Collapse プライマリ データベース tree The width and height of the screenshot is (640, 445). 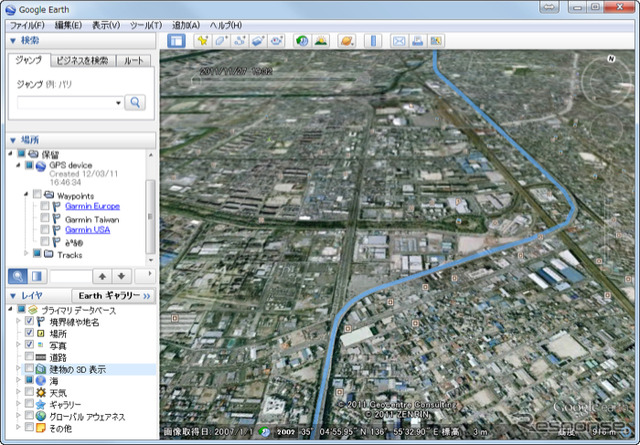10,309
